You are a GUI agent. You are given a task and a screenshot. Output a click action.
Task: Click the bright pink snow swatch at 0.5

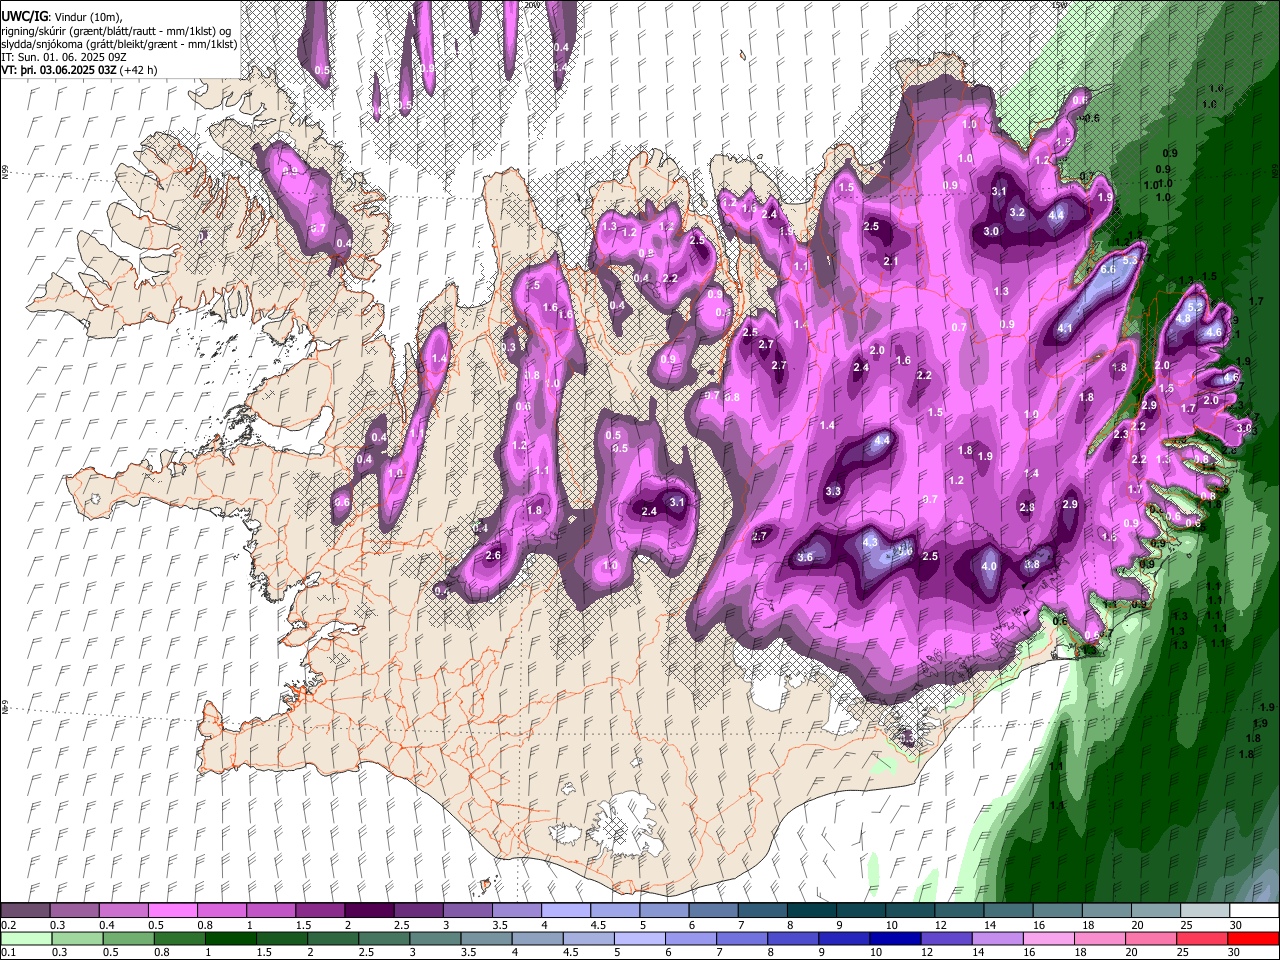pos(172,911)
